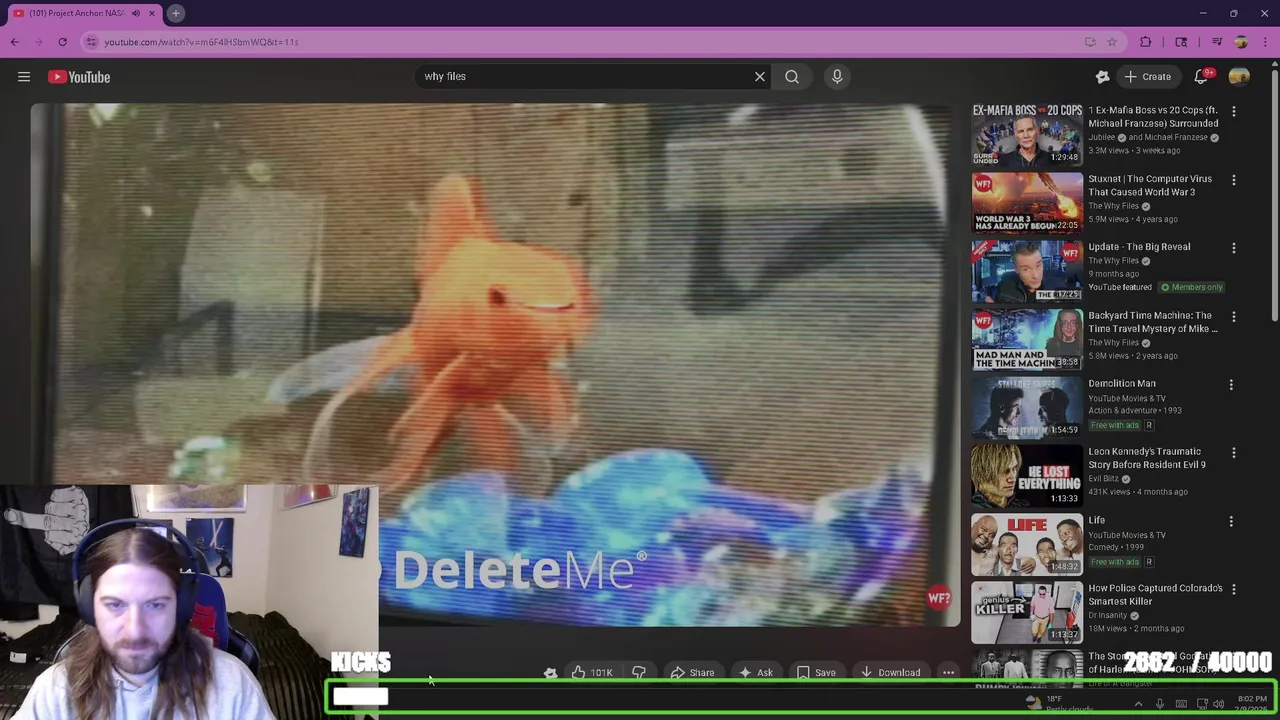Viewport: 1280px width, 720px height.
Task: Open options for Life movie
Action: pyautogui.click(x=1233, y=522)
